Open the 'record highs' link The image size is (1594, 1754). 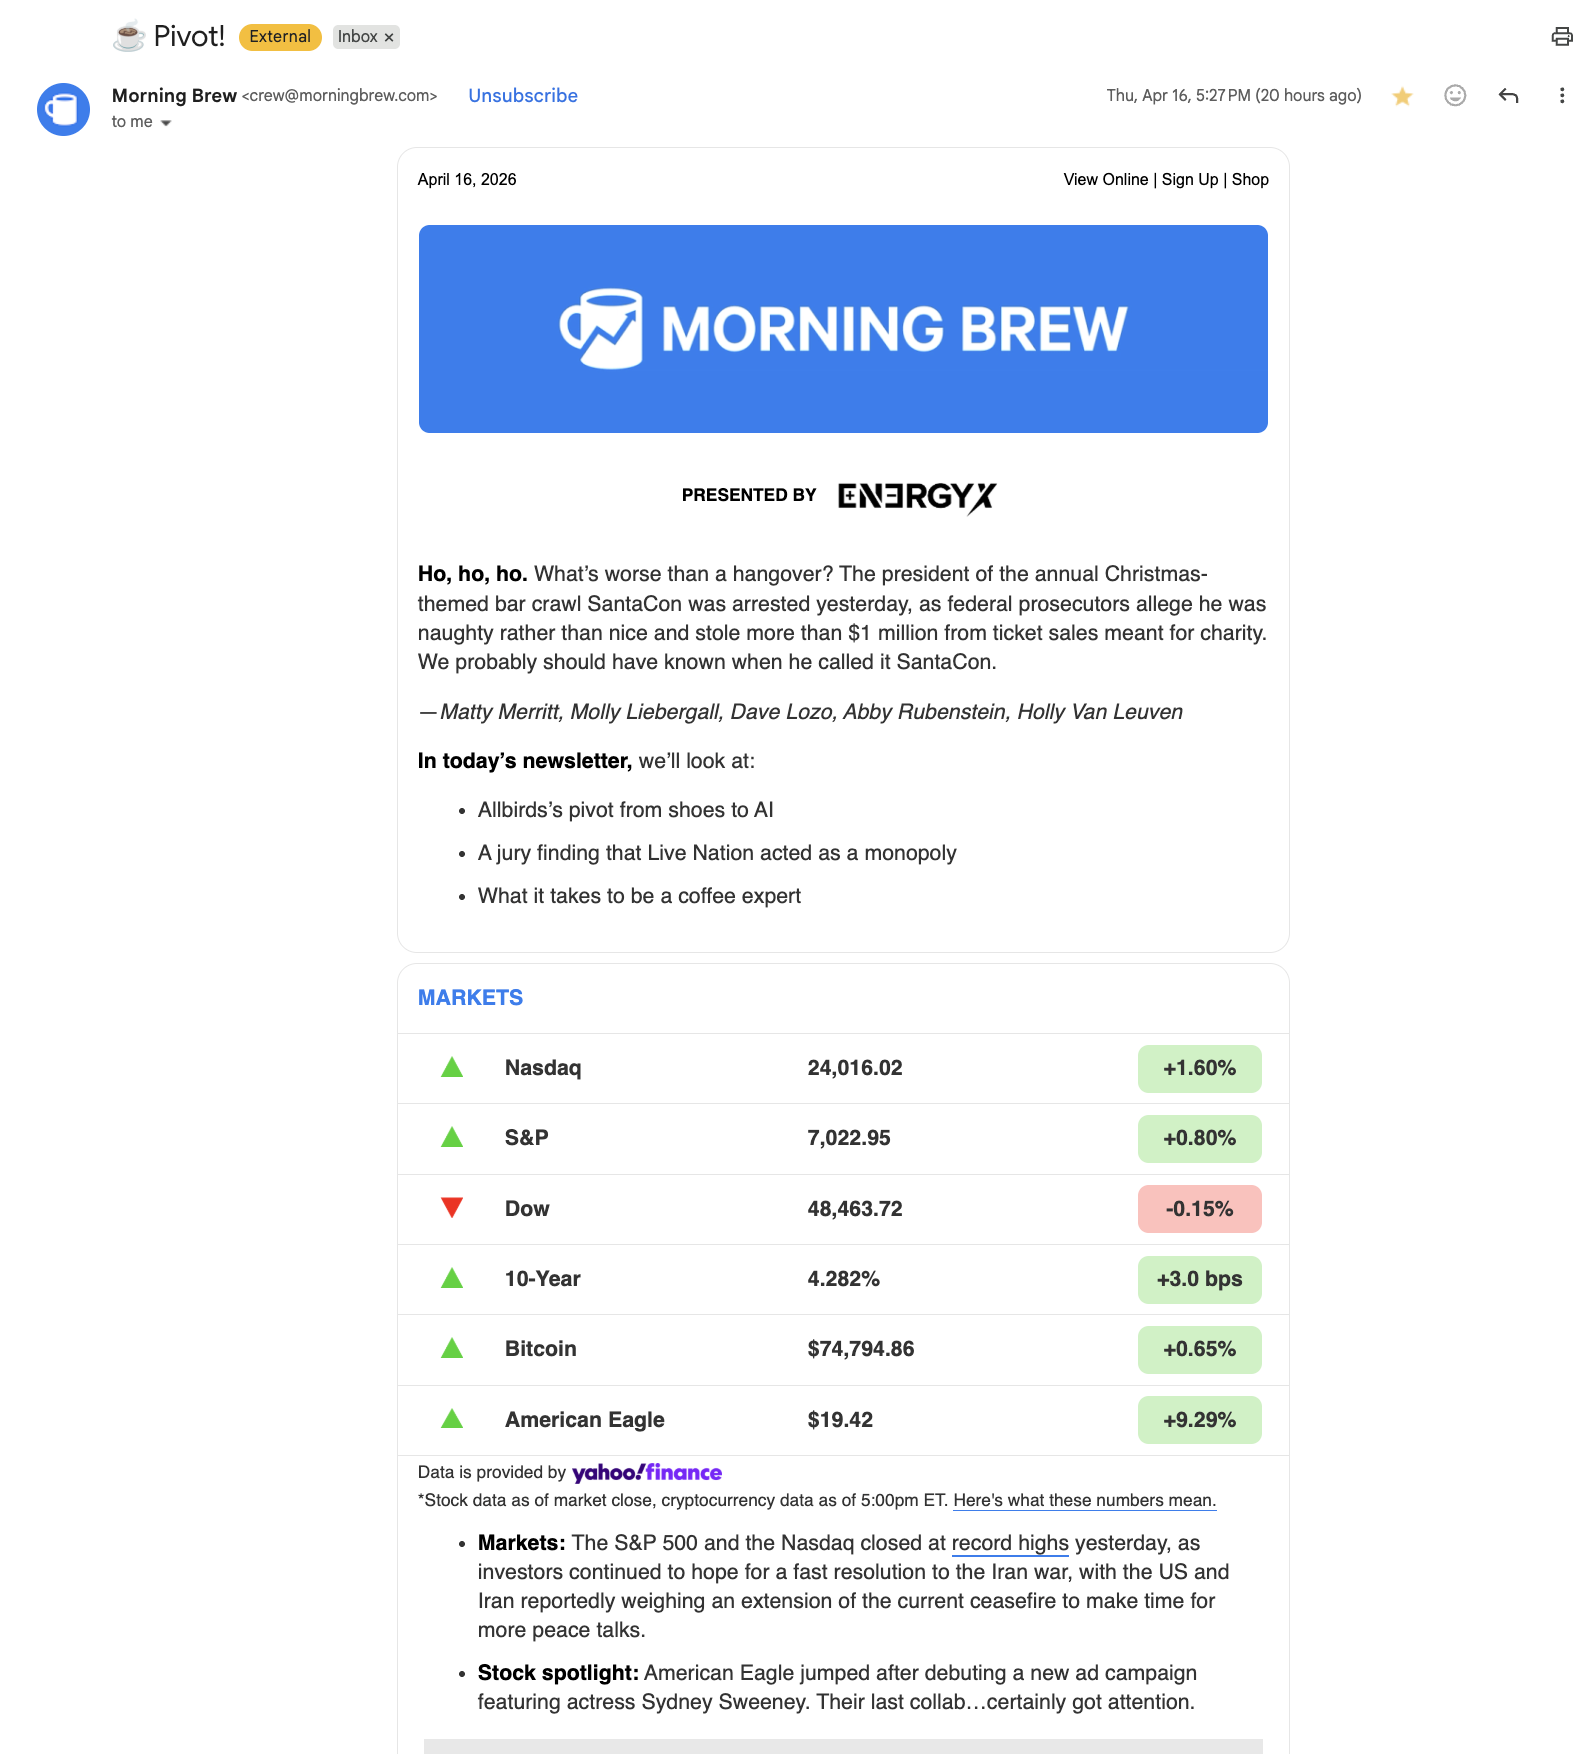(1010, 1543)
